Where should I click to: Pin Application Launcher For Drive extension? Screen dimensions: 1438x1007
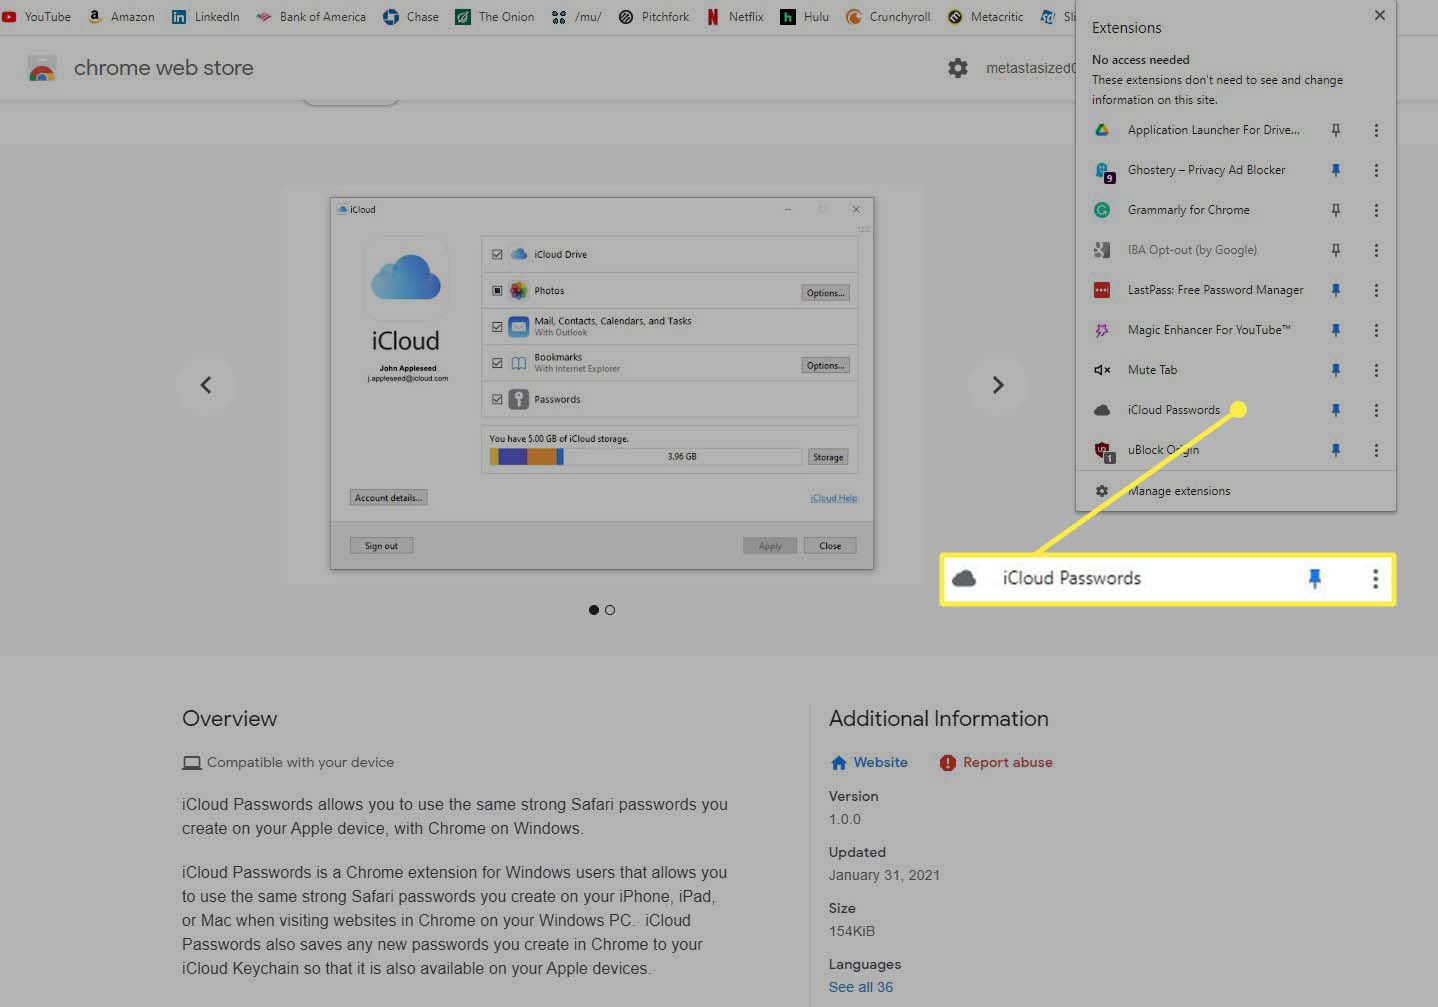(1335, 130)
